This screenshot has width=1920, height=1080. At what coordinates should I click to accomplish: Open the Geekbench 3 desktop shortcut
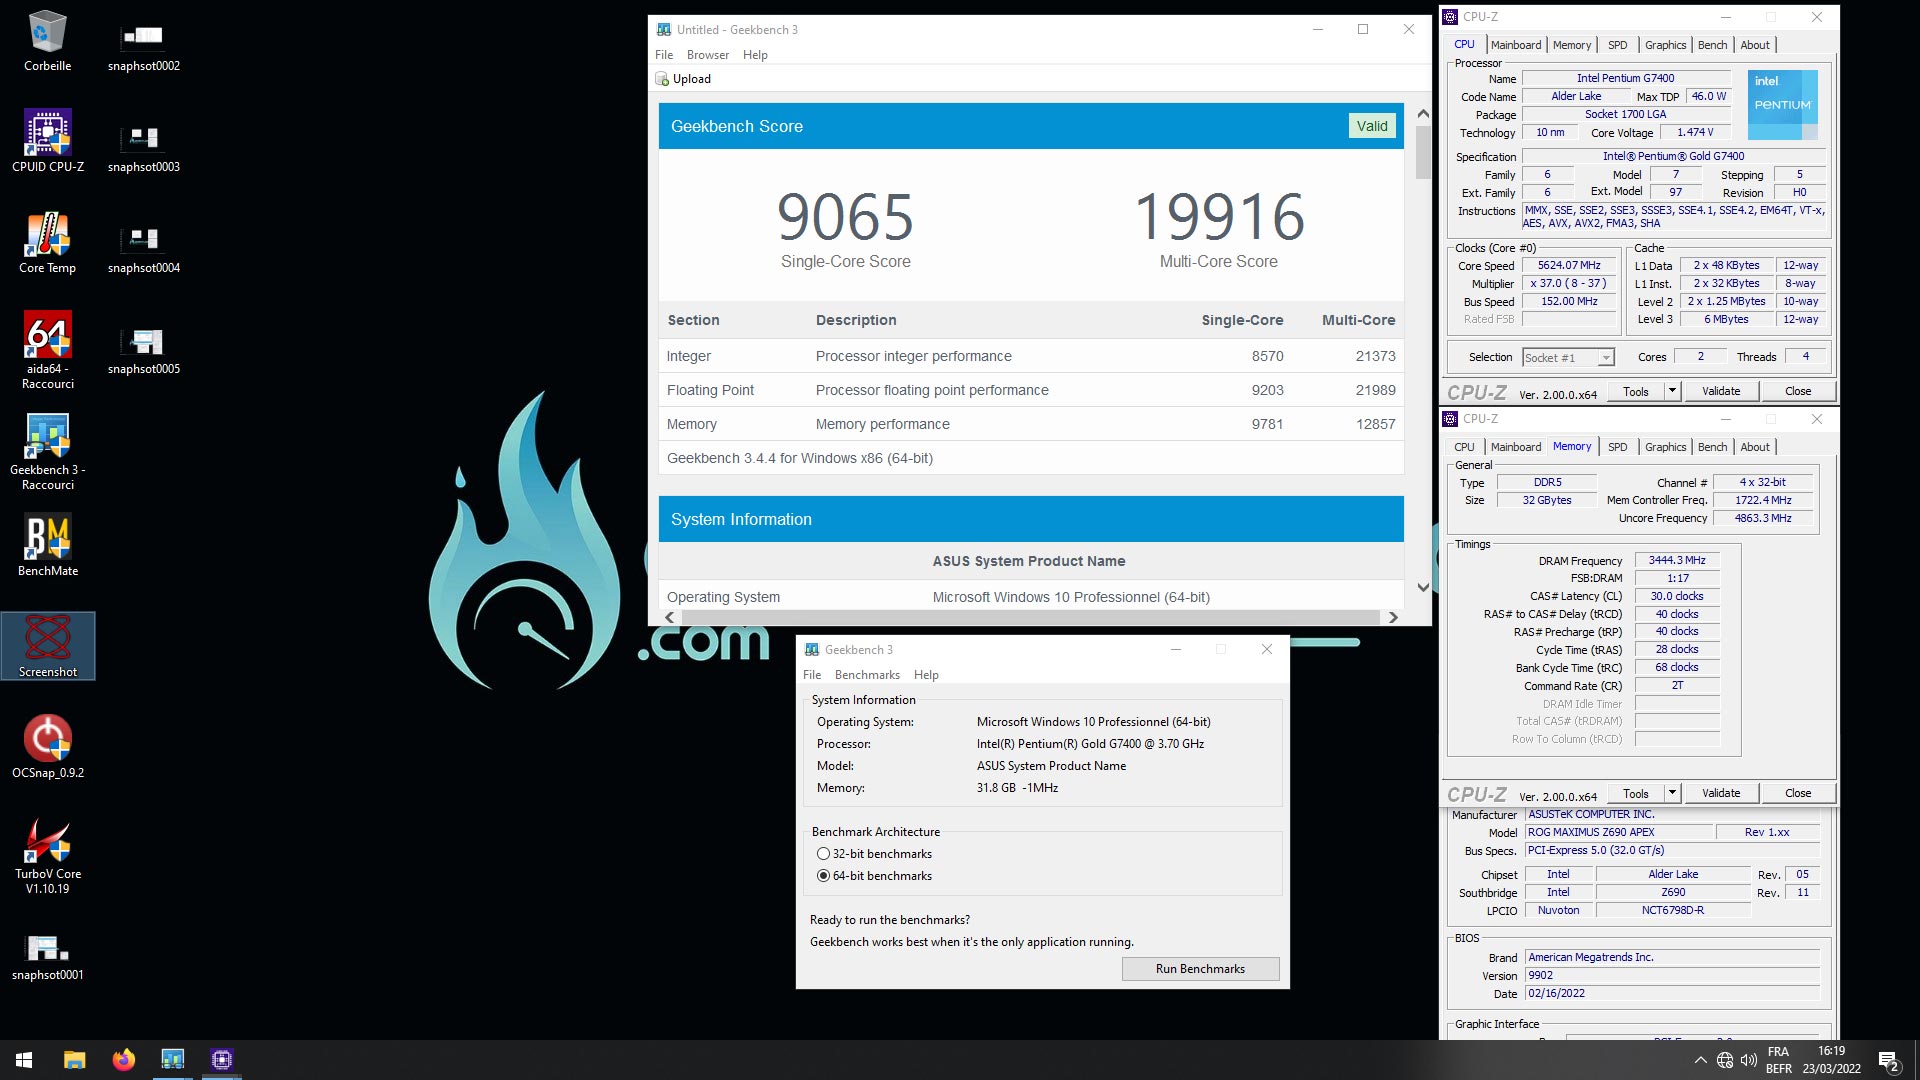47,451
